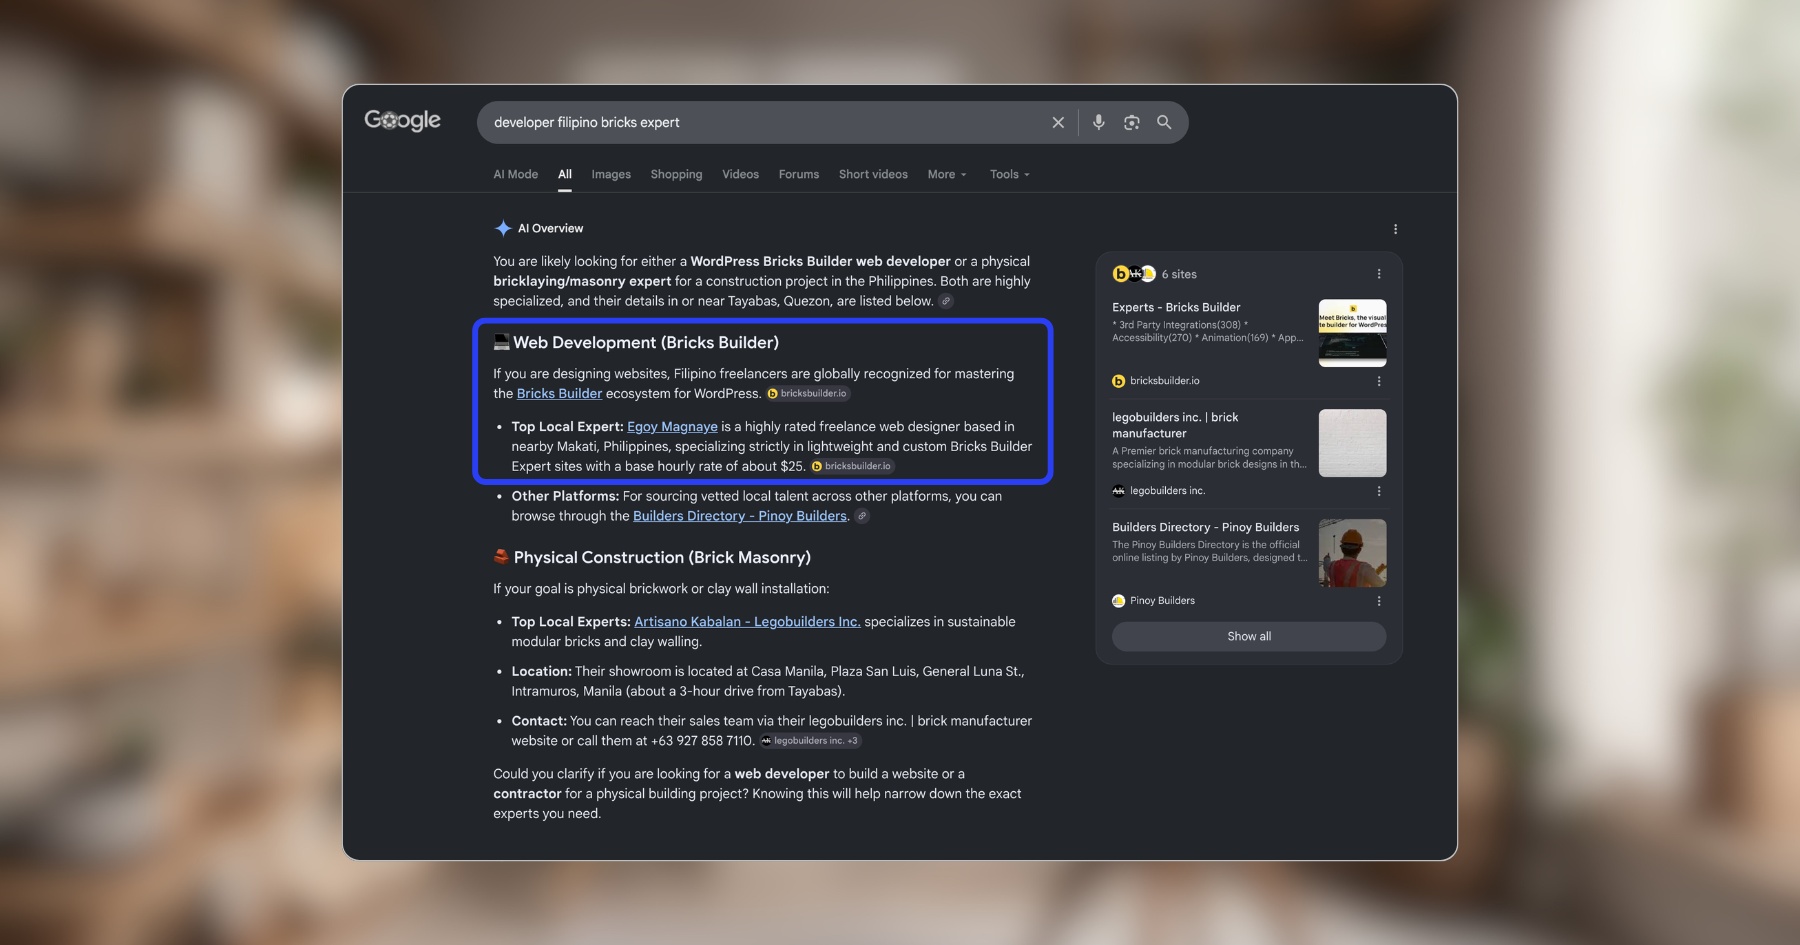
Task: Open 'Experts - Bricks Builder' source card title
Action: coord(1176,307)
